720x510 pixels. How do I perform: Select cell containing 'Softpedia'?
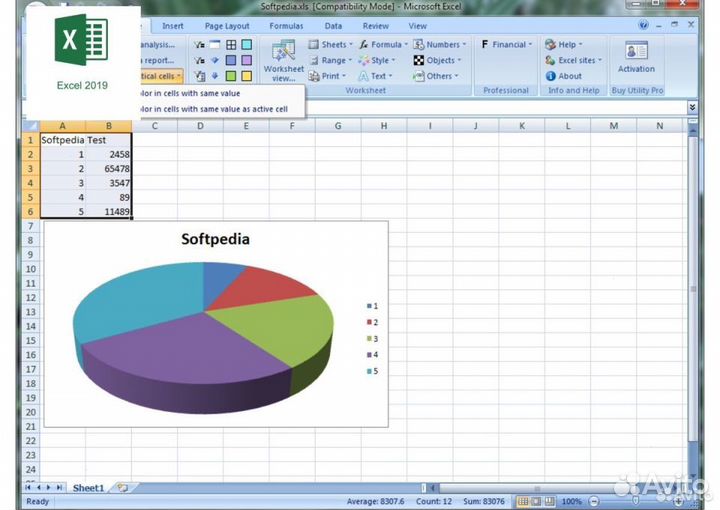(x=63, y=140)
